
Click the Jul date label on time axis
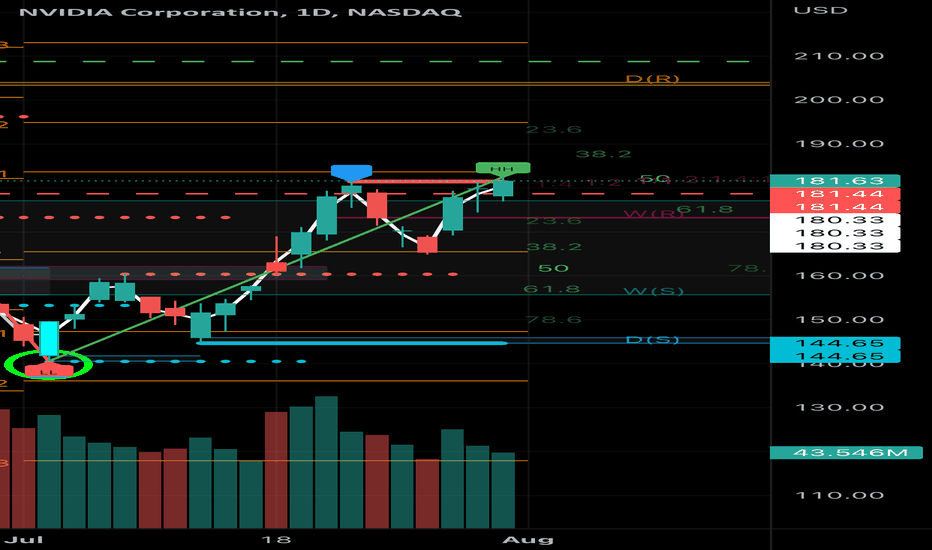tap(24, 540)
